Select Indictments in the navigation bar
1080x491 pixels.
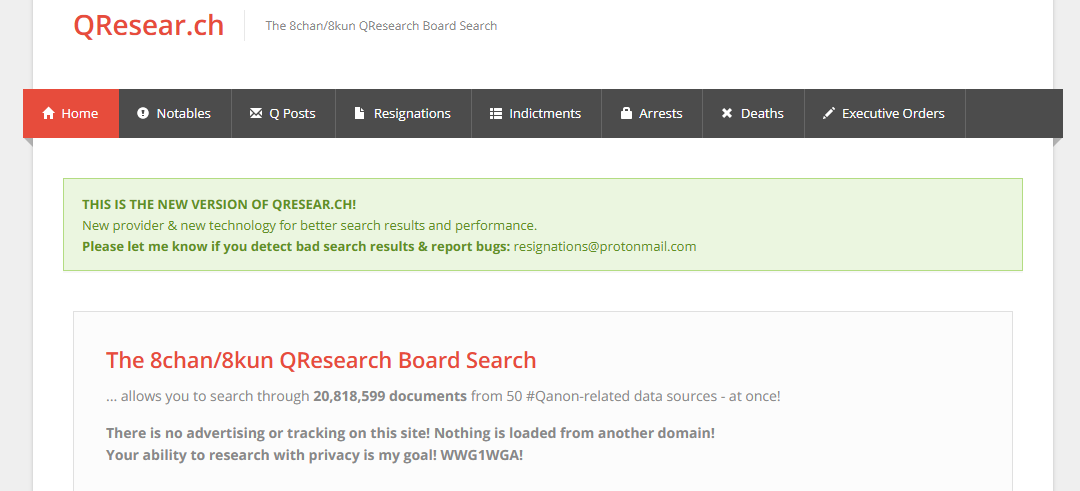point(536,114)
